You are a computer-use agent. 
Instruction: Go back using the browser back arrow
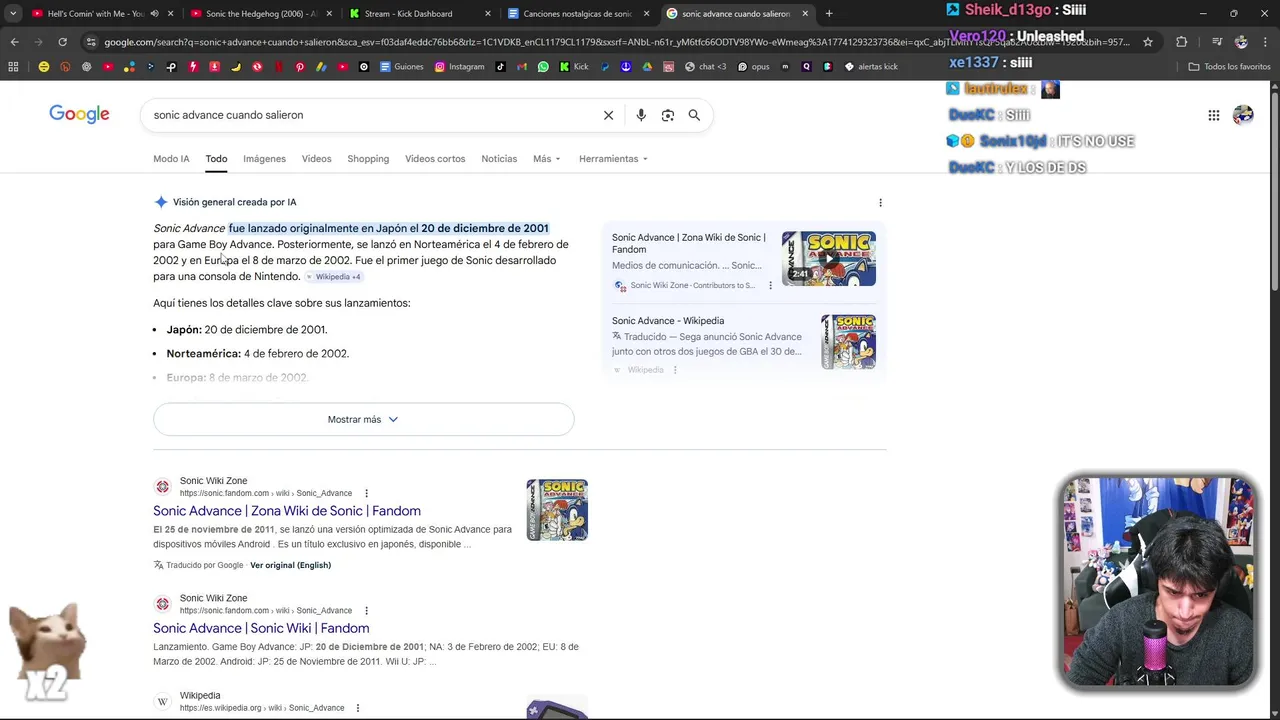14,42
